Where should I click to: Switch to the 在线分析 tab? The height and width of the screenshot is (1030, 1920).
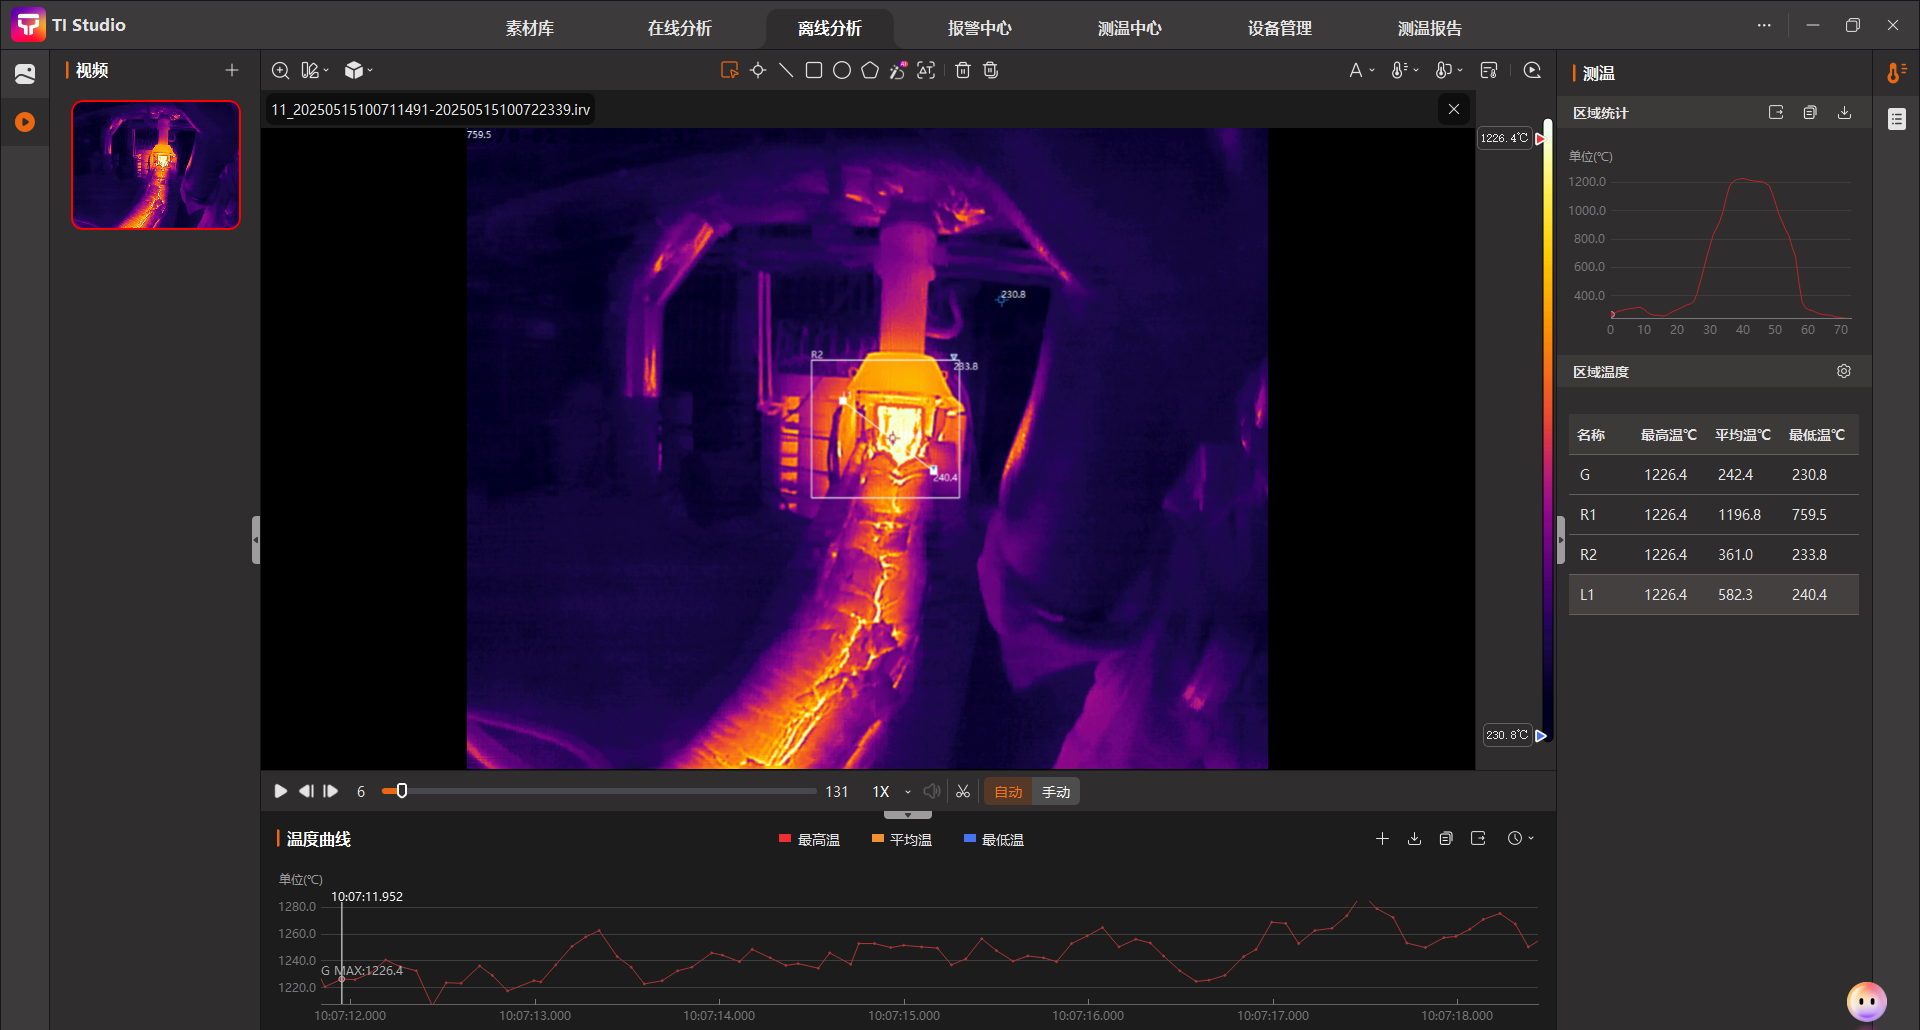pyautogui.click(x=679, y=28)
